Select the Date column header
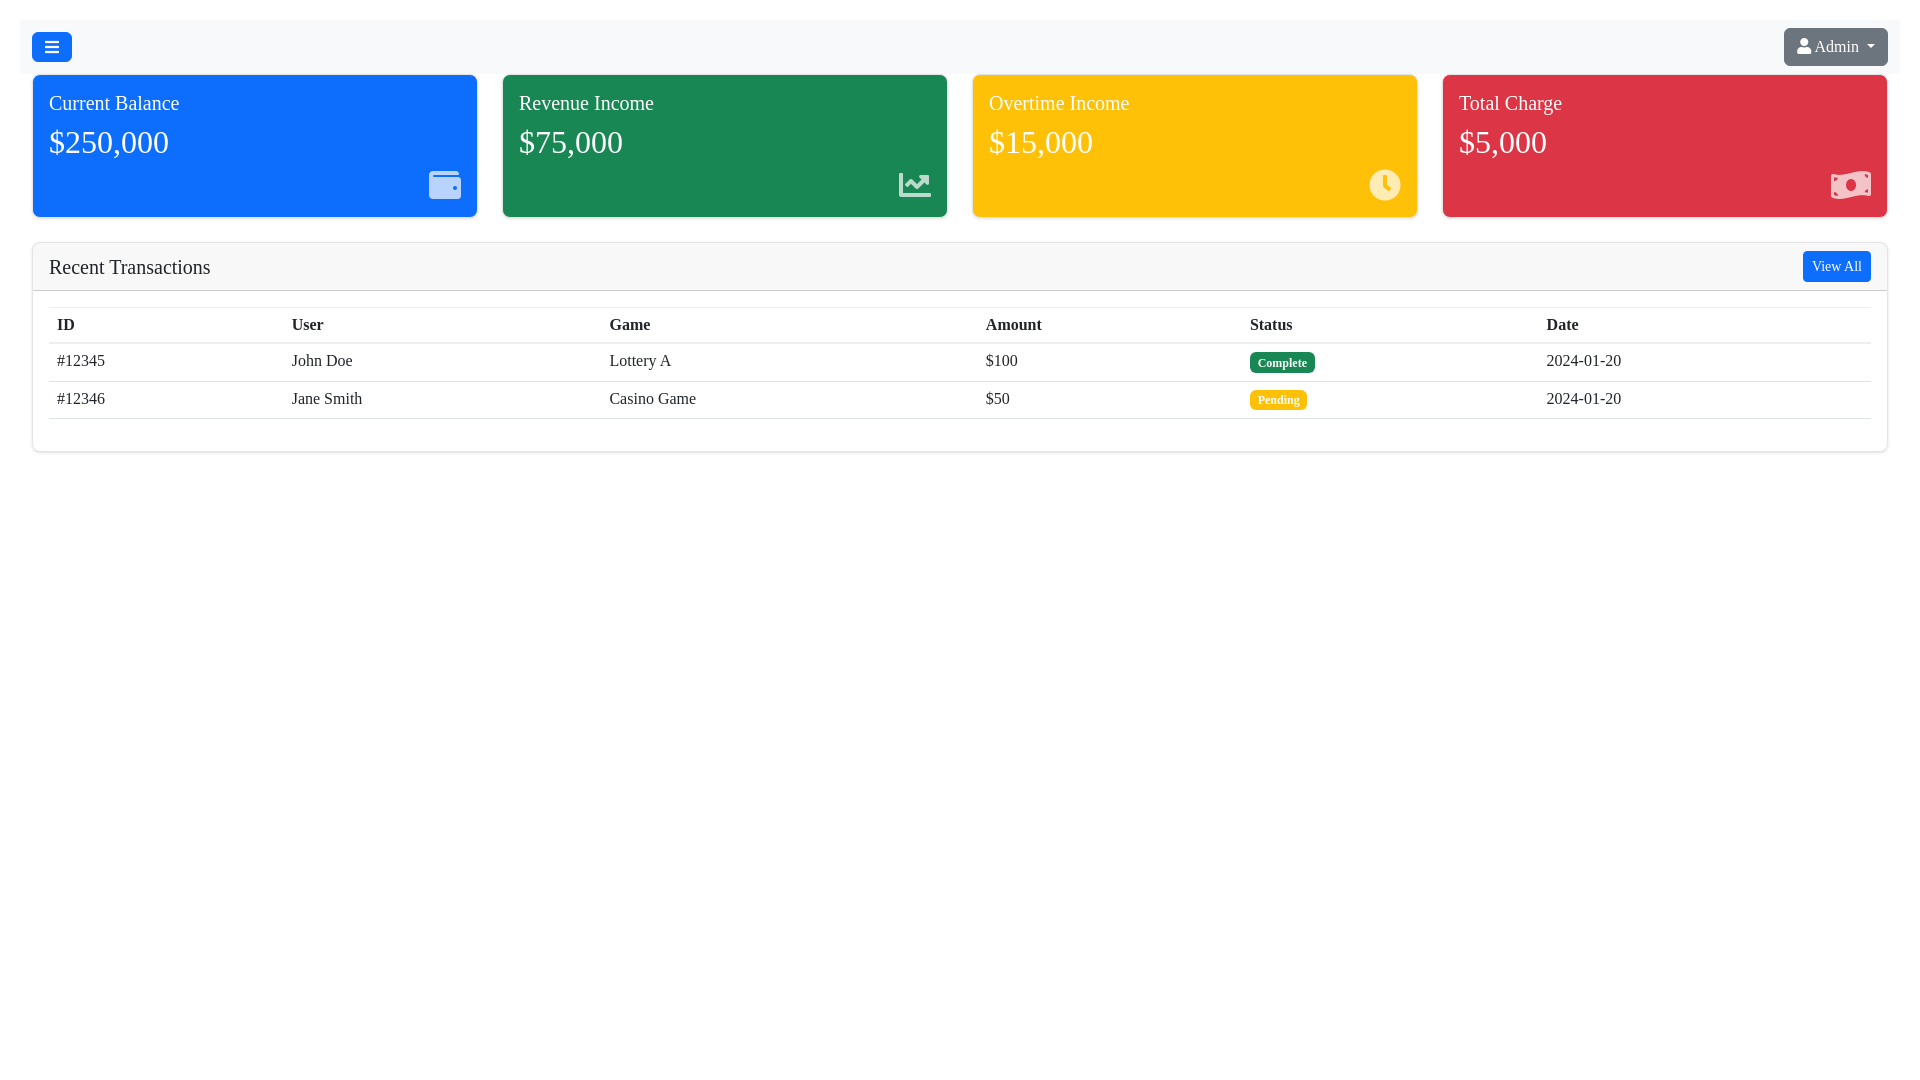This screenshot has width=1920, height=1080. coord(1562,325)
